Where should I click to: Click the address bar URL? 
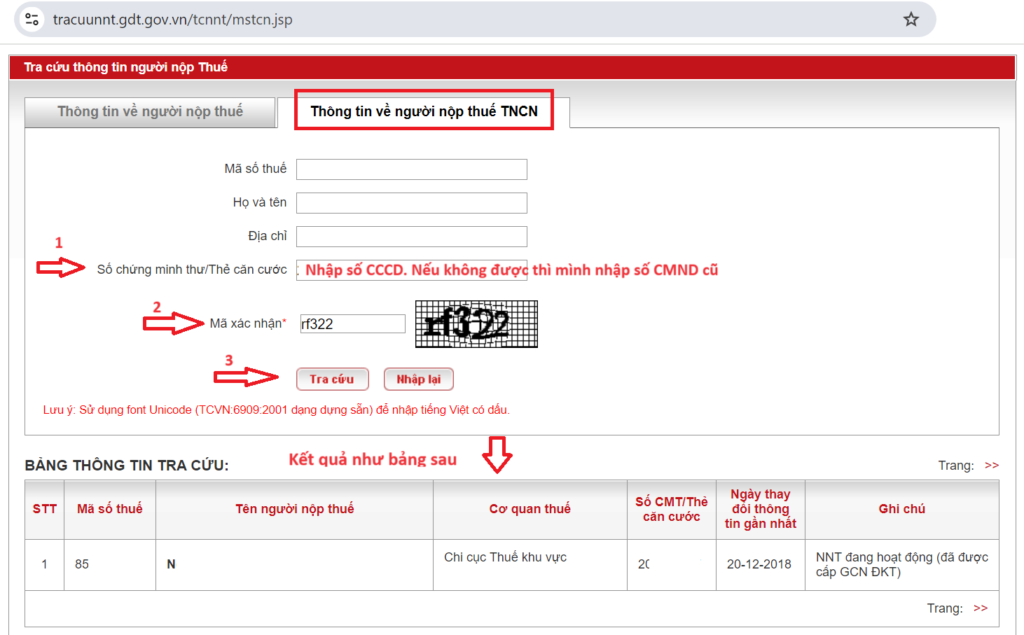tap(172, 20)
